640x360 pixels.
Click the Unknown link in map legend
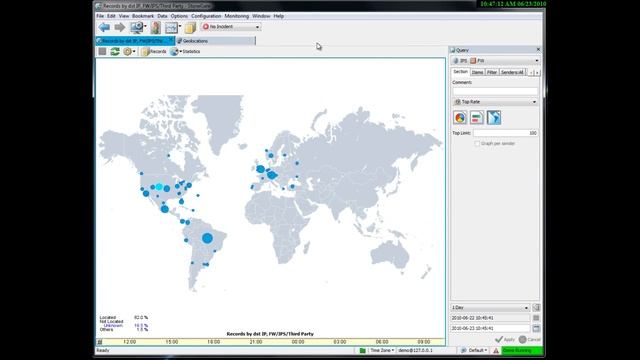point(113,326)
